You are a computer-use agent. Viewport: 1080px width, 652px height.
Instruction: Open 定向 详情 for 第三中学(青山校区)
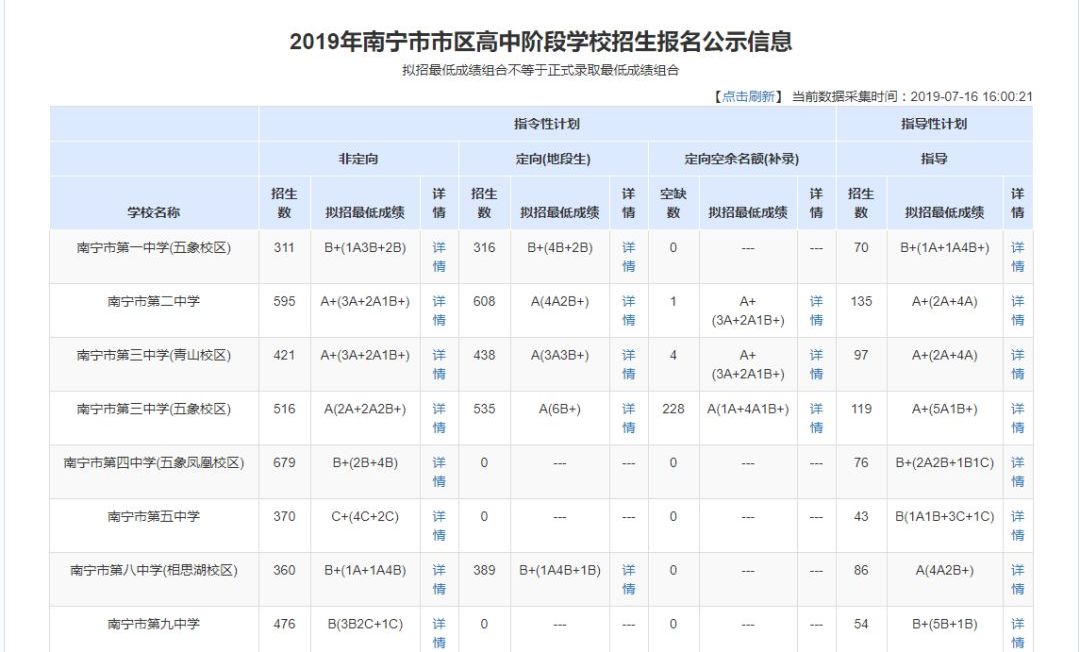[x=628, y=364]
